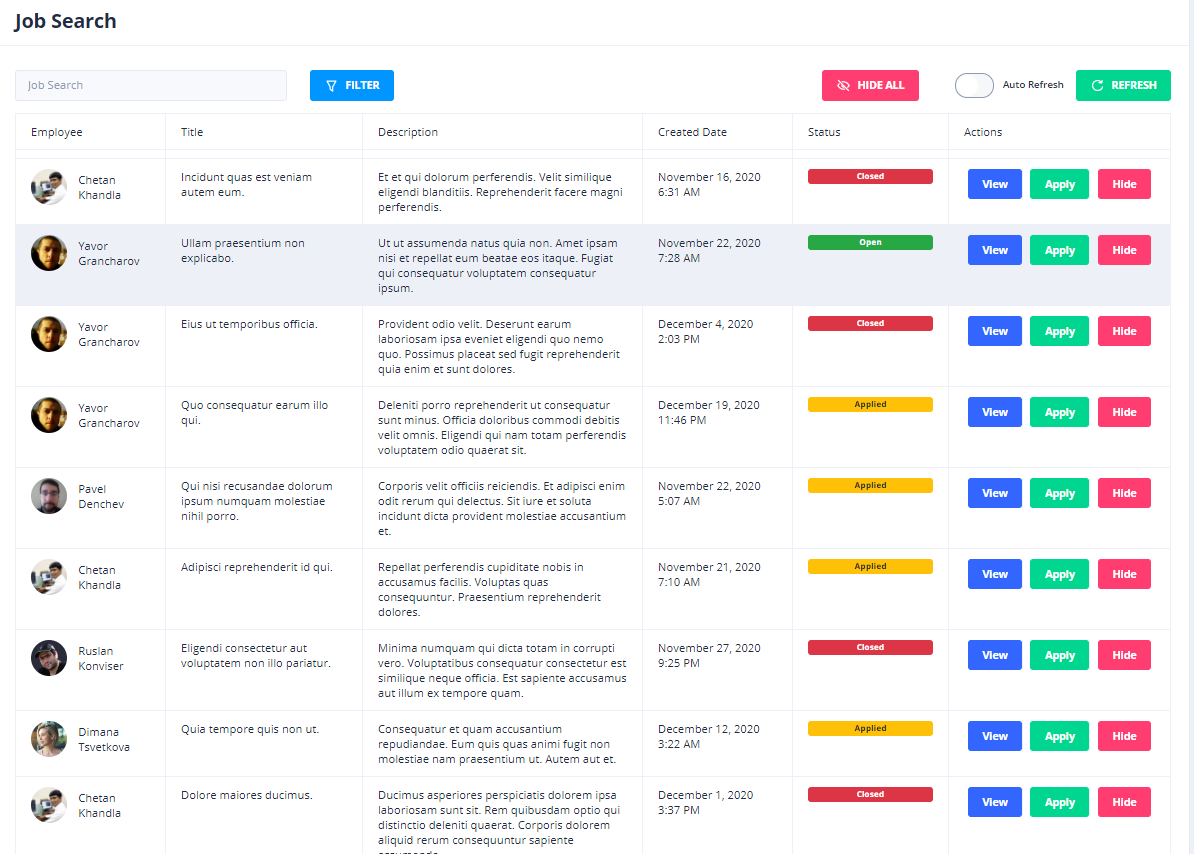Click the green Open status badge
This screenshot has height=854, width=1194.
coord(870,243)
